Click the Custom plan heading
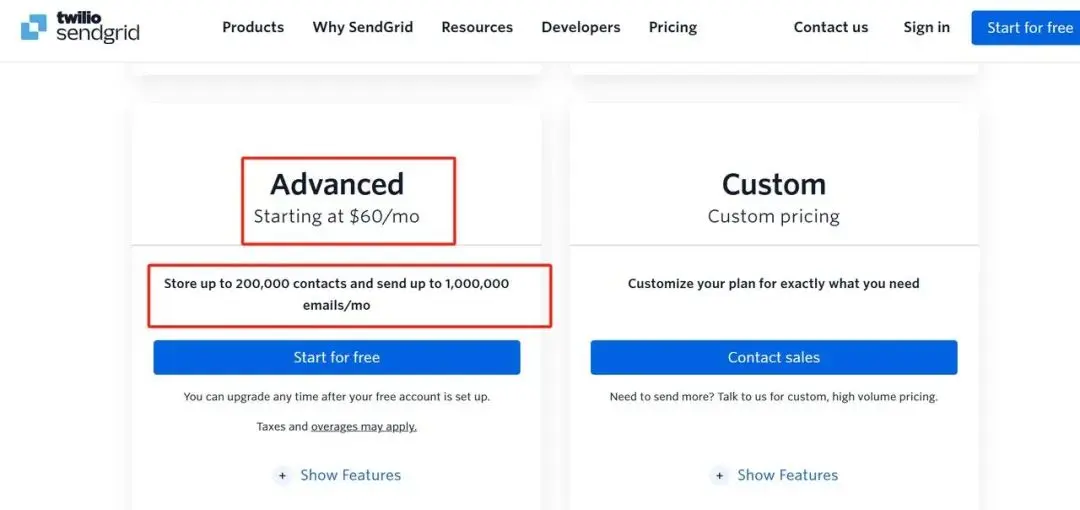Viewport: 1080px width, 510px height. (773, 184)
